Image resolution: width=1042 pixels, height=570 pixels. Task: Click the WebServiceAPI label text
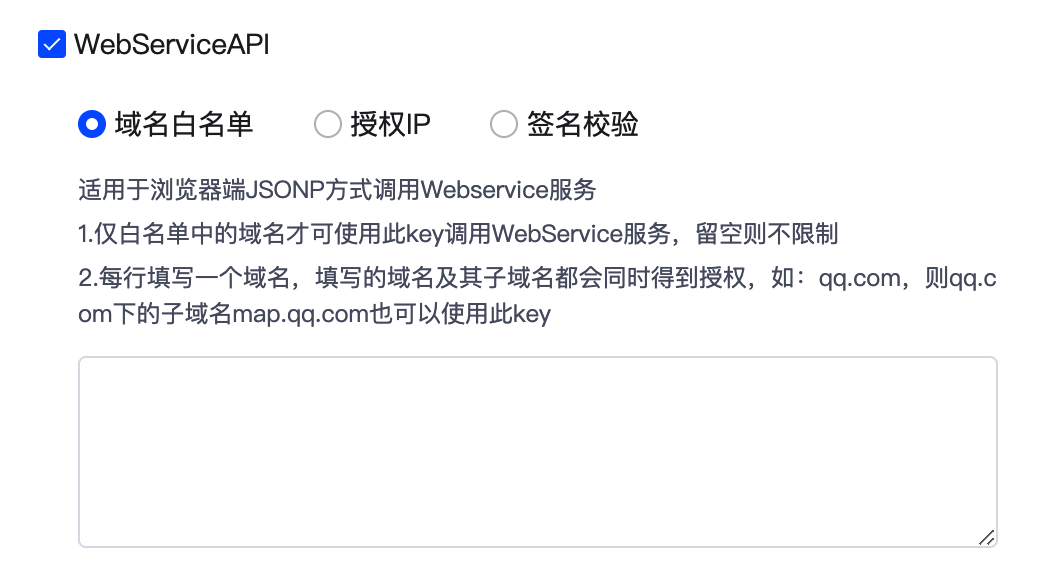pyautogui.click(x=171, y=45)
